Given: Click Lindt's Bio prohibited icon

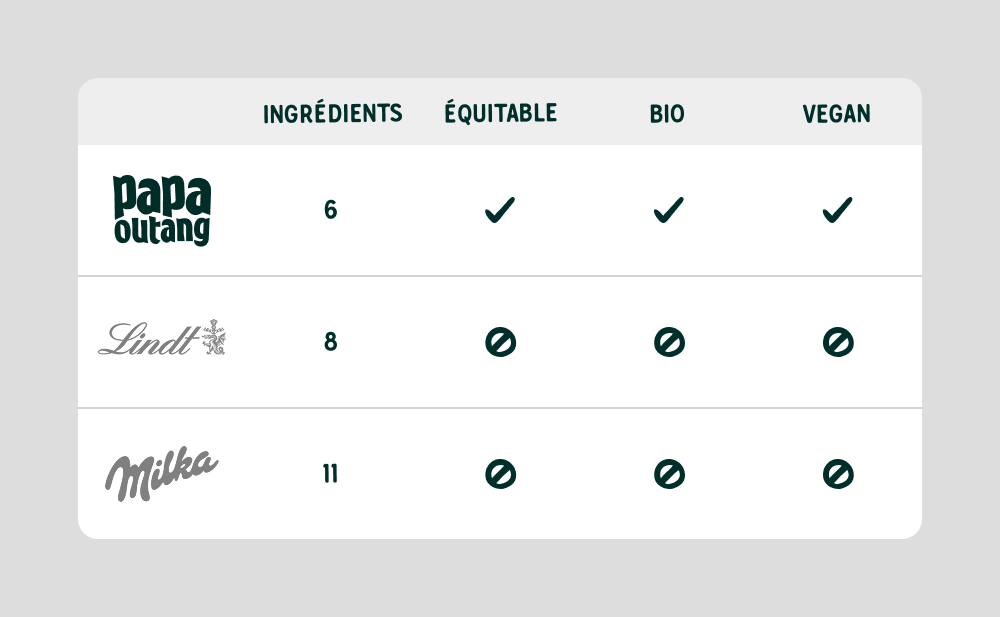Looking at the screenshot, I should click(x=669, y=342).
